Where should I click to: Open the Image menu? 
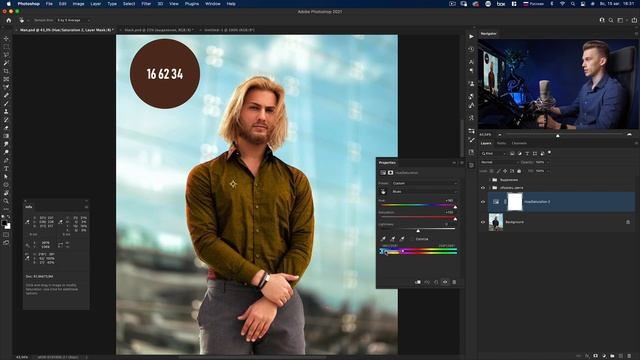(x=78, y=4)
